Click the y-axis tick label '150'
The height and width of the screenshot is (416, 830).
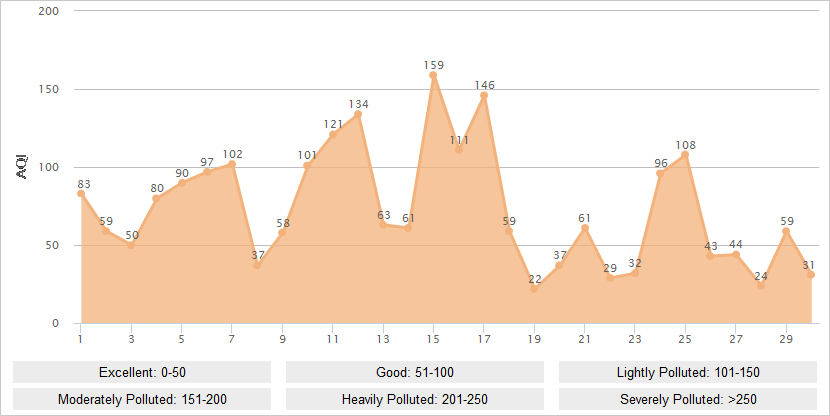coord(49,89)
